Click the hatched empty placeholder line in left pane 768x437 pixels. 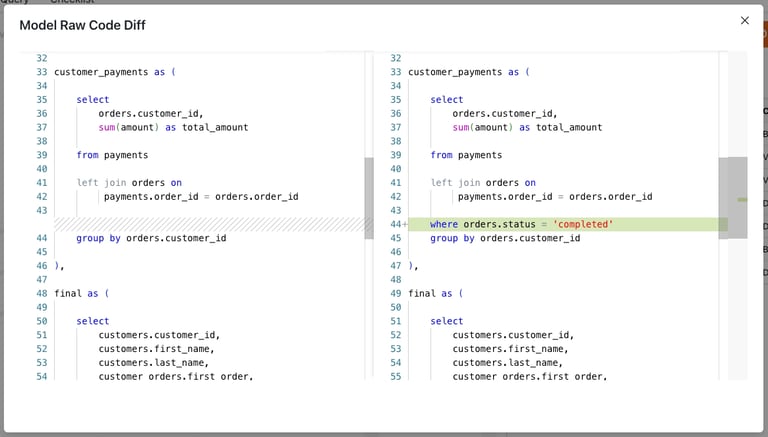click(x=210, y=224)
